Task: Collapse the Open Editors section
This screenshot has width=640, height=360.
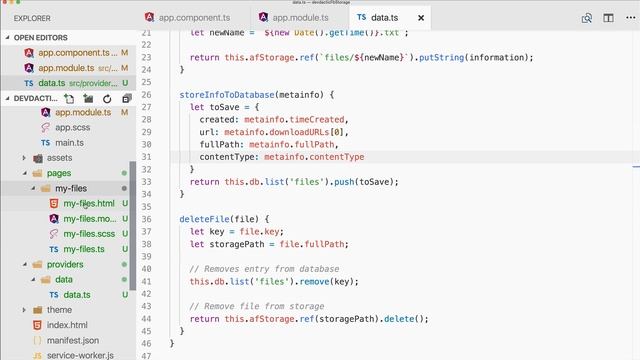Action: [x=7, y=38]
